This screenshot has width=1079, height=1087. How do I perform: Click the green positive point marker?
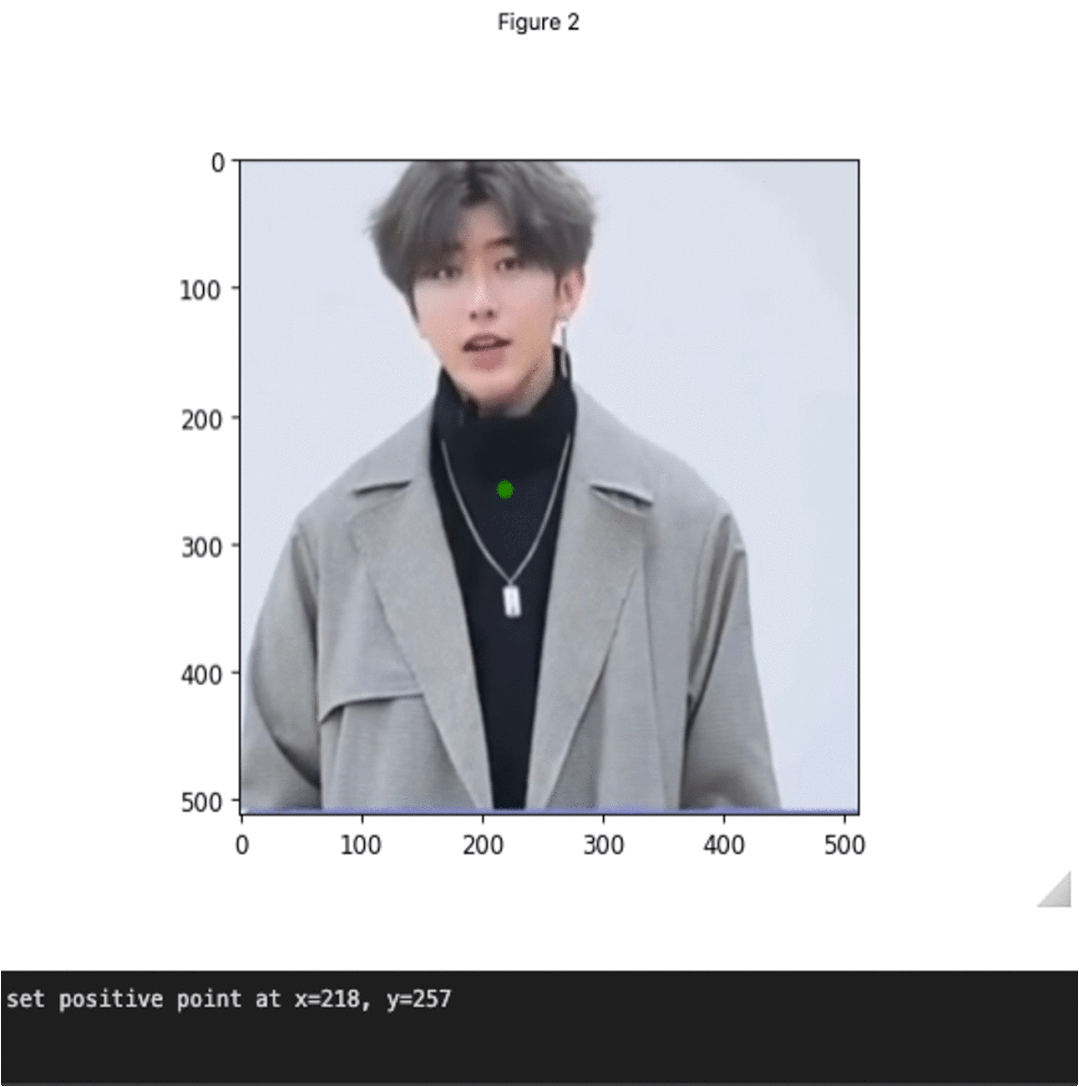[506, 489]
